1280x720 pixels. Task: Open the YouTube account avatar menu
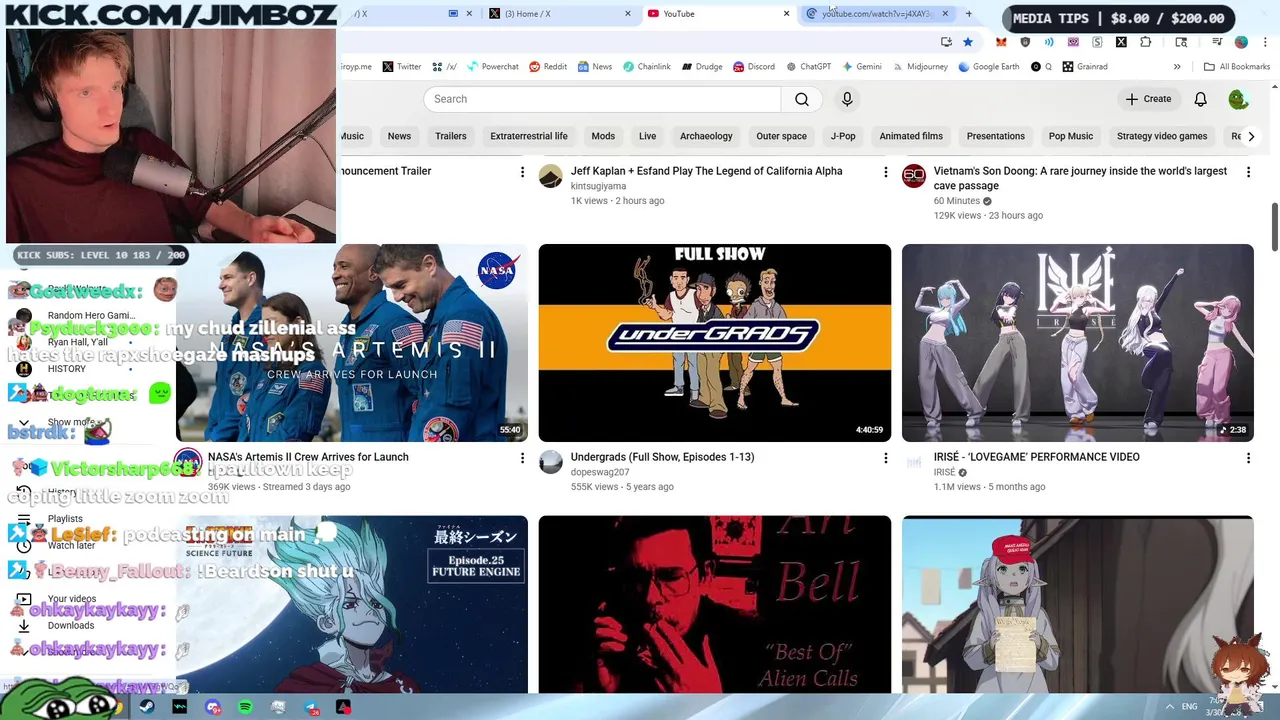(1238, 99)
